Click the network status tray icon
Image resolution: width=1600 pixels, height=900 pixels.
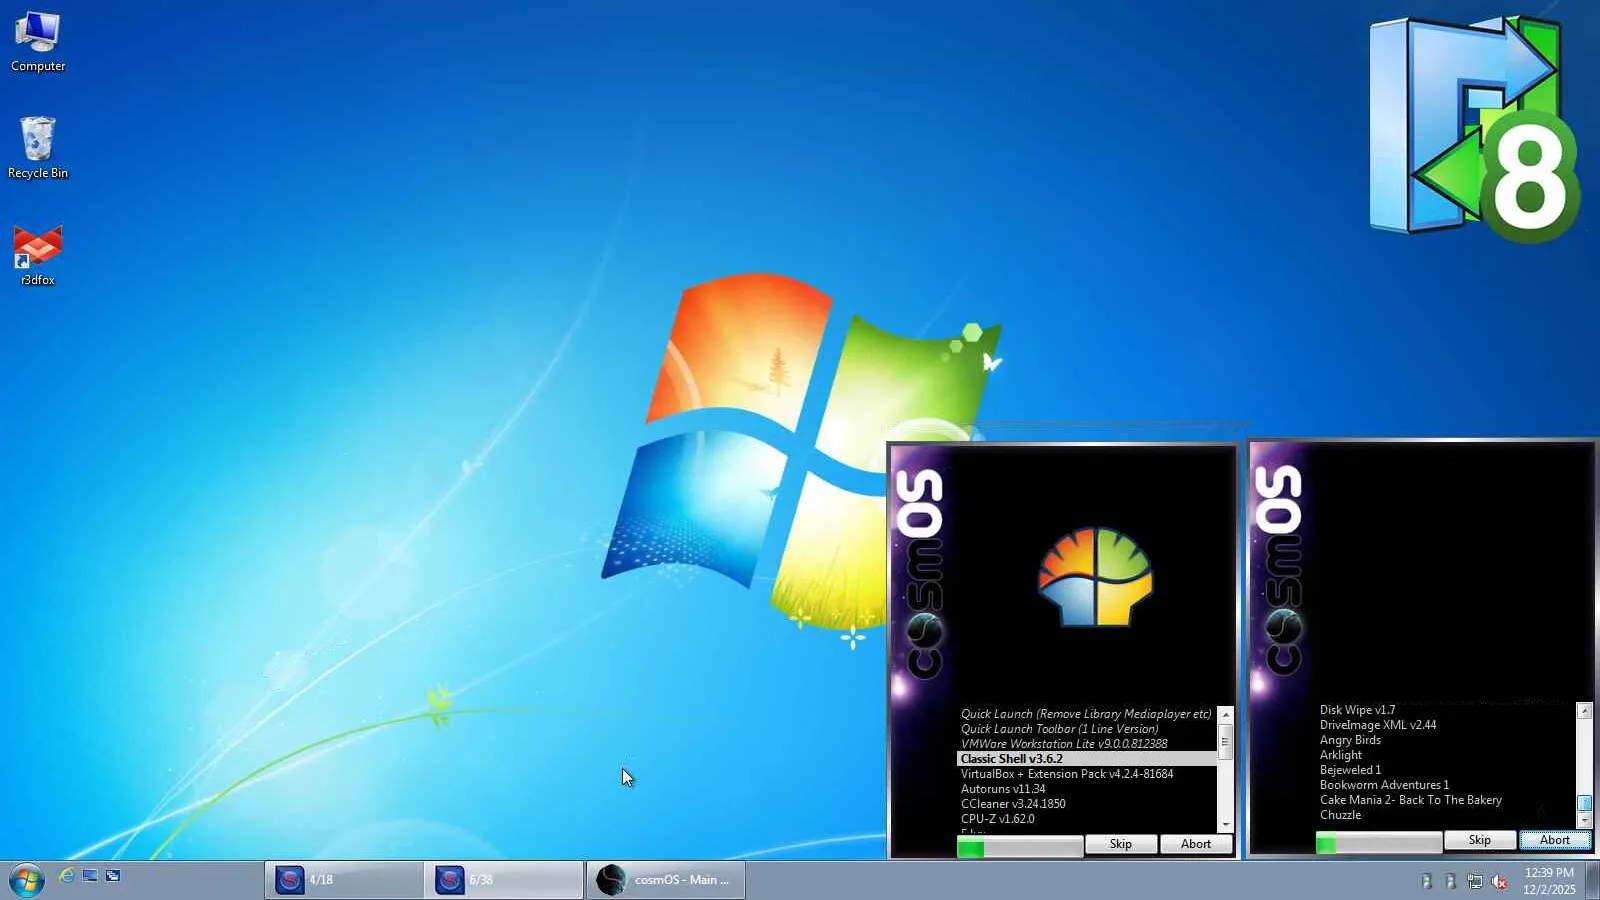(x=1475, y=881)
